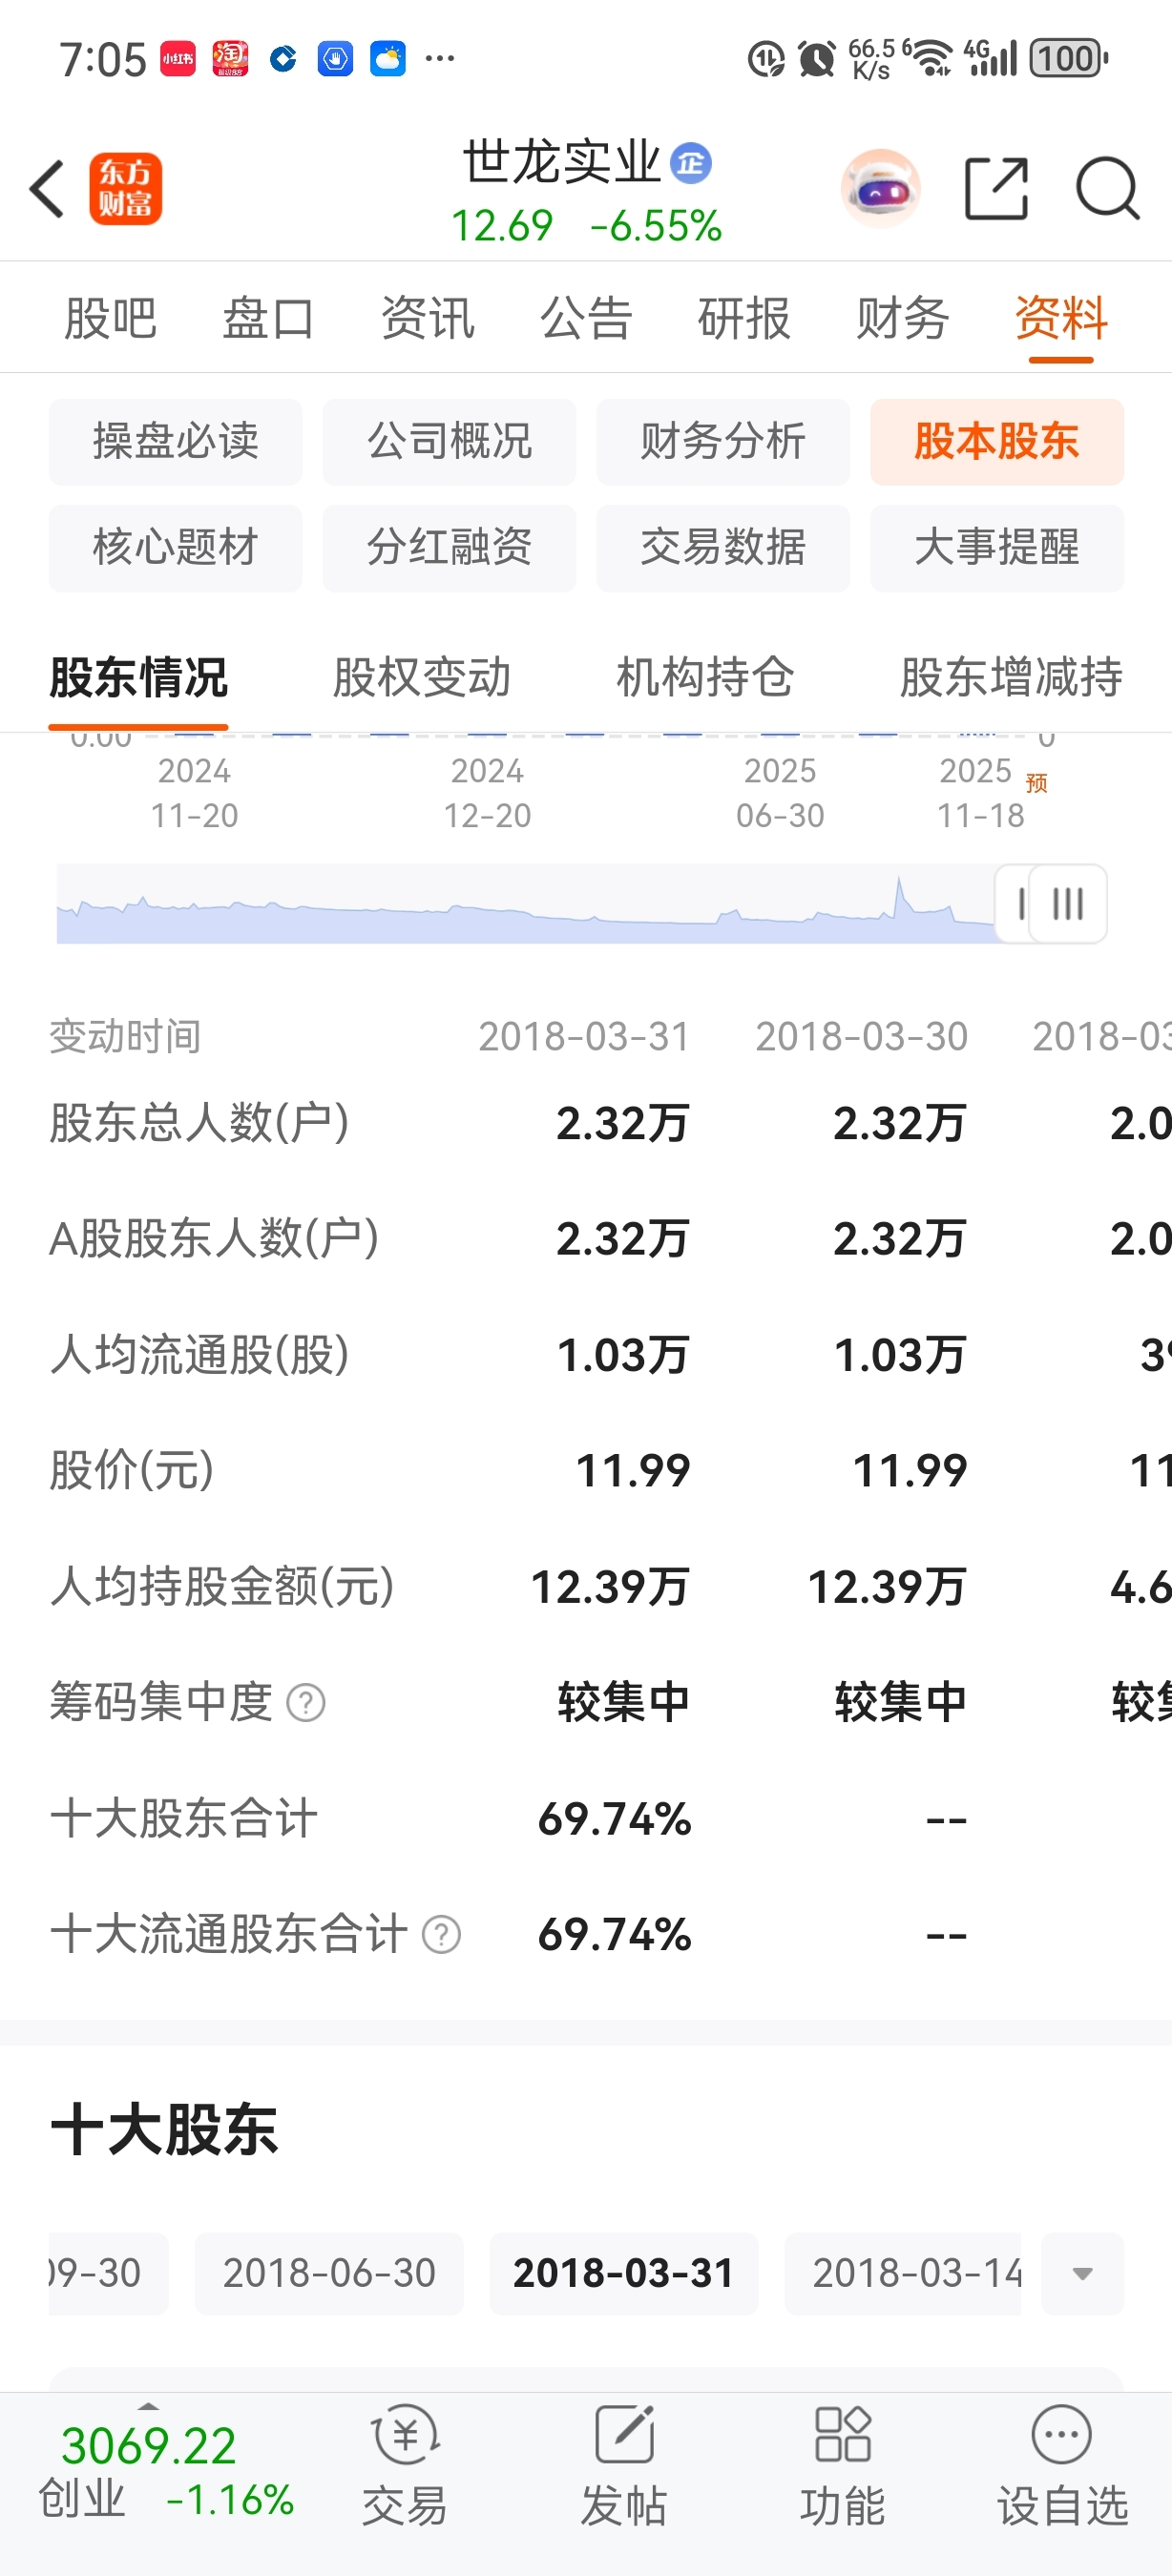Switch to the 公告 tab
Screen dimensions: 1172x2576
586,318
